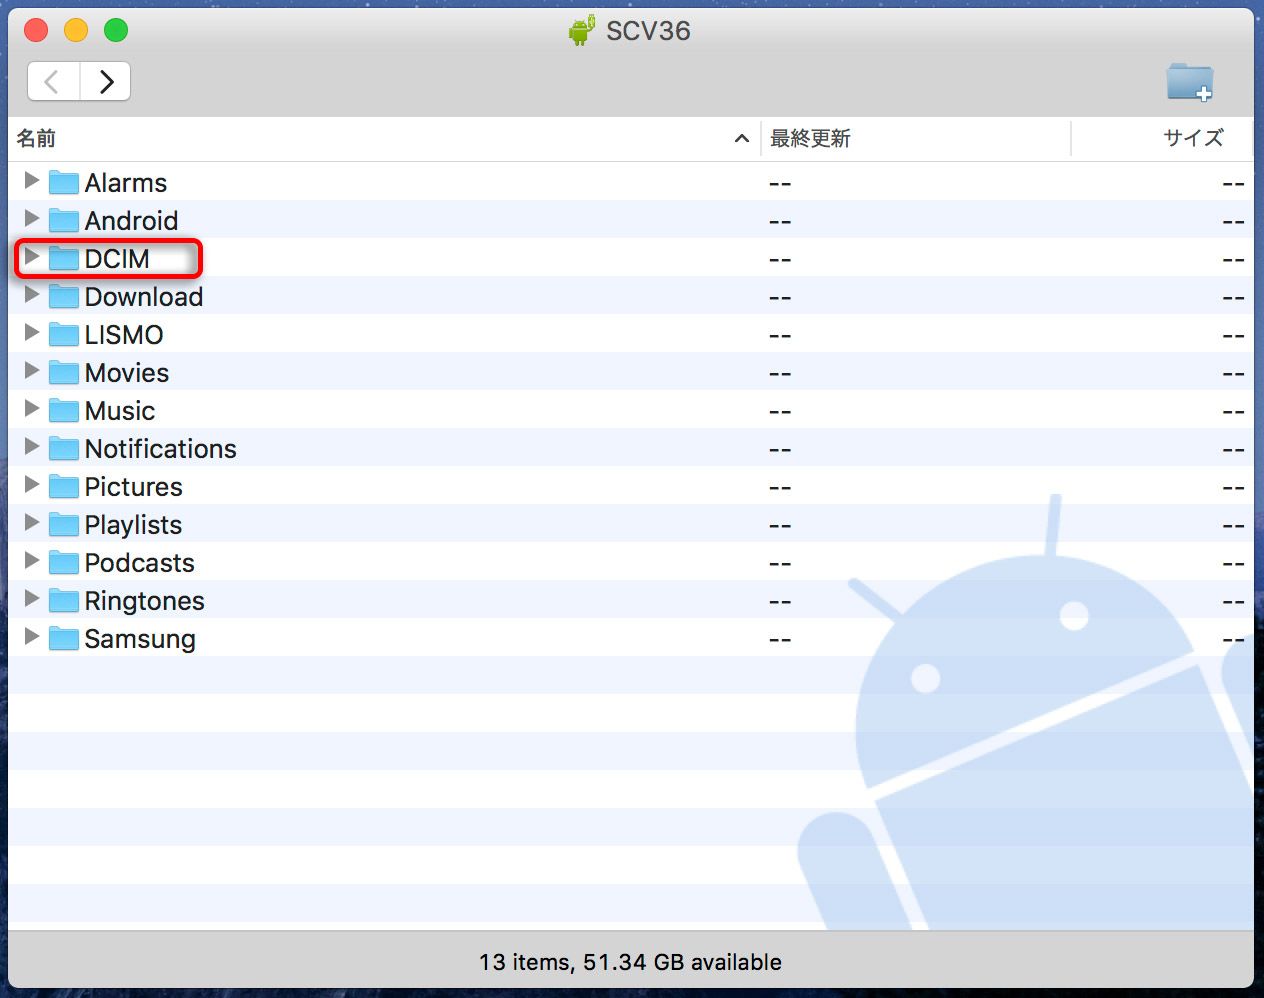The height and width of the screenshot is (998, 1264).
Task: Click the Android folder name
Action: [x=132, y=221]
